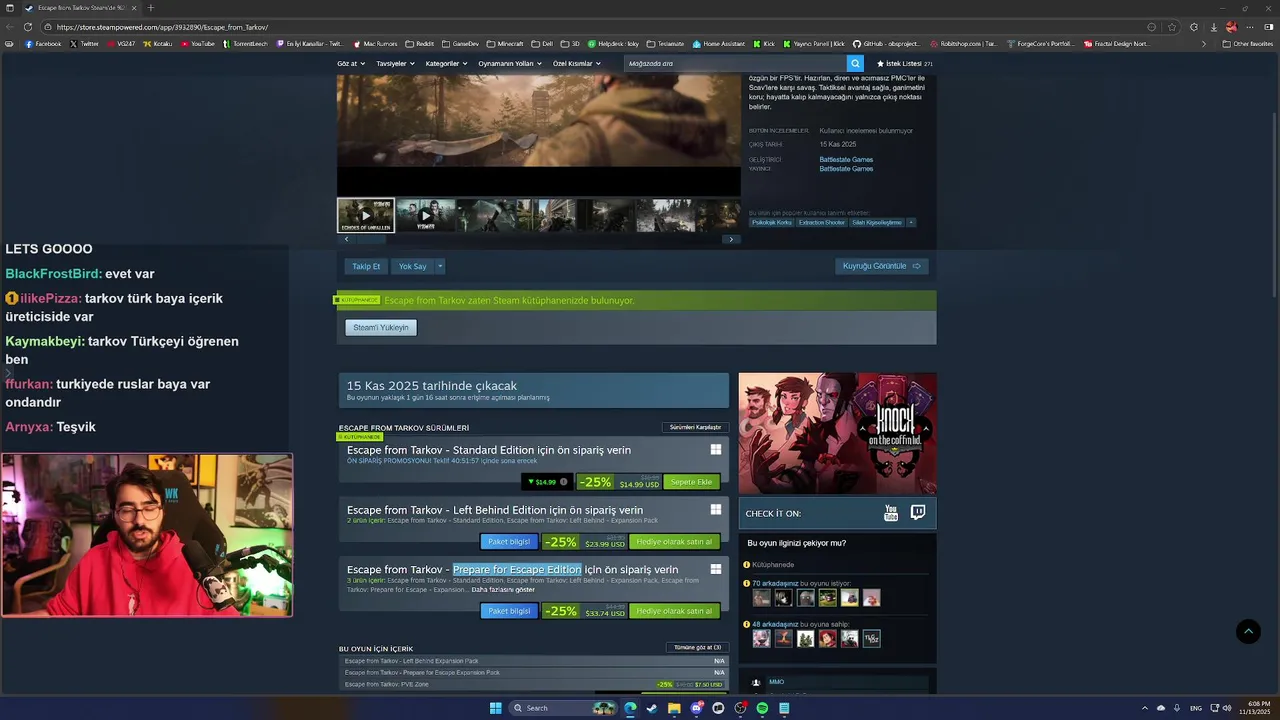Open File Explorer from the taskbar

tap(674, 708)
